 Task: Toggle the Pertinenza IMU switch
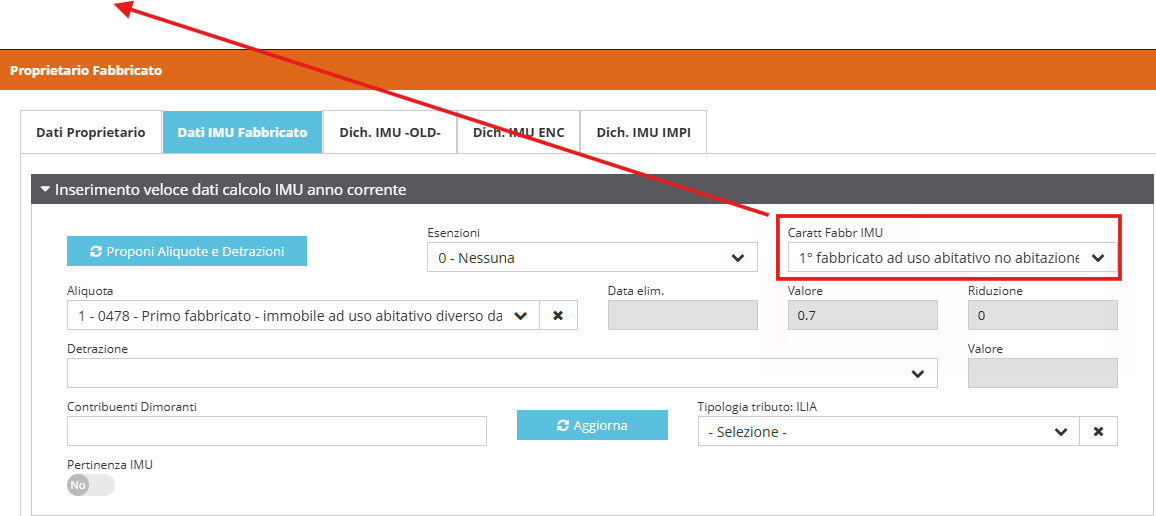pos(90,485)
